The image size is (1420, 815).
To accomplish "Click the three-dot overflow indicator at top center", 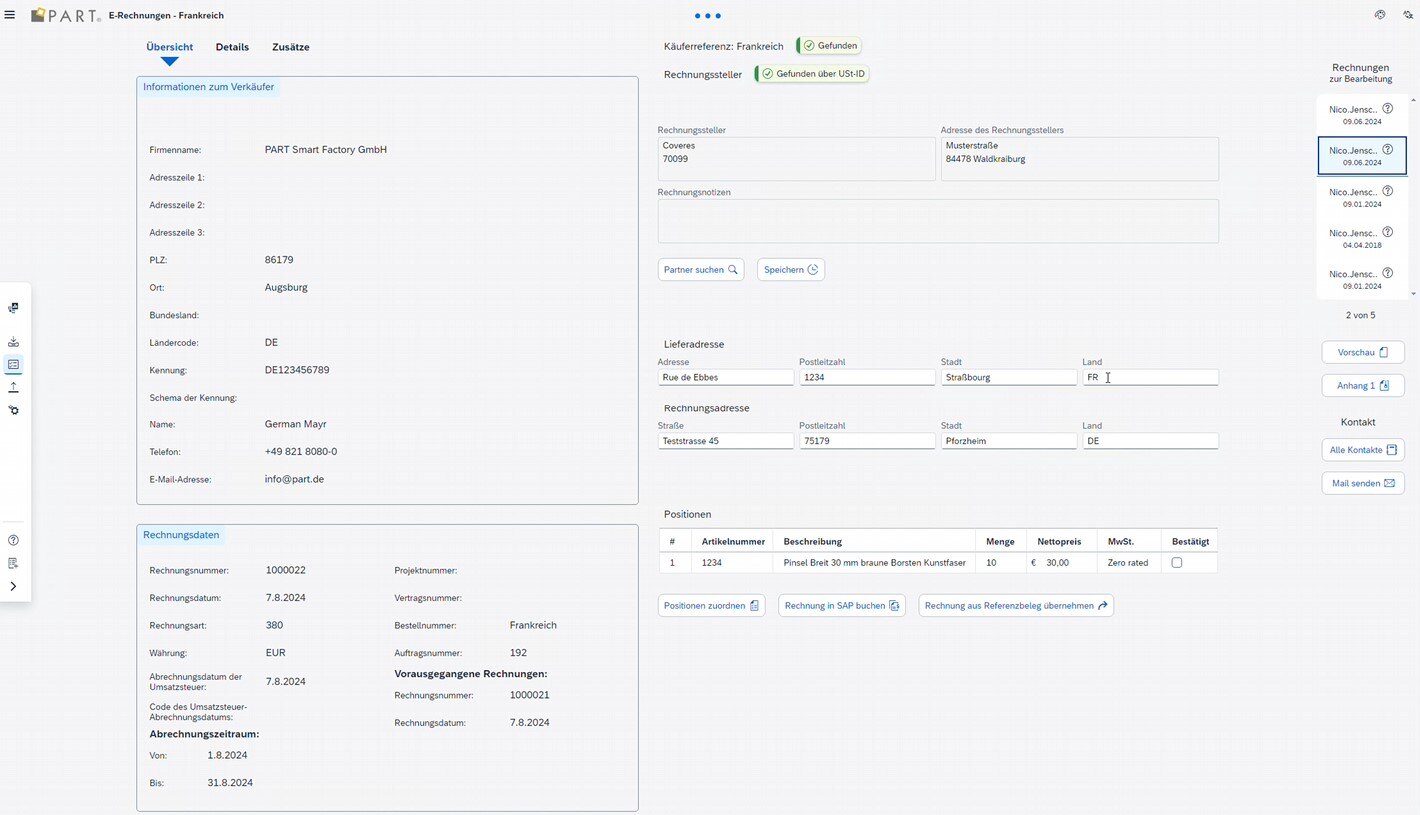I will coord(708,16).
